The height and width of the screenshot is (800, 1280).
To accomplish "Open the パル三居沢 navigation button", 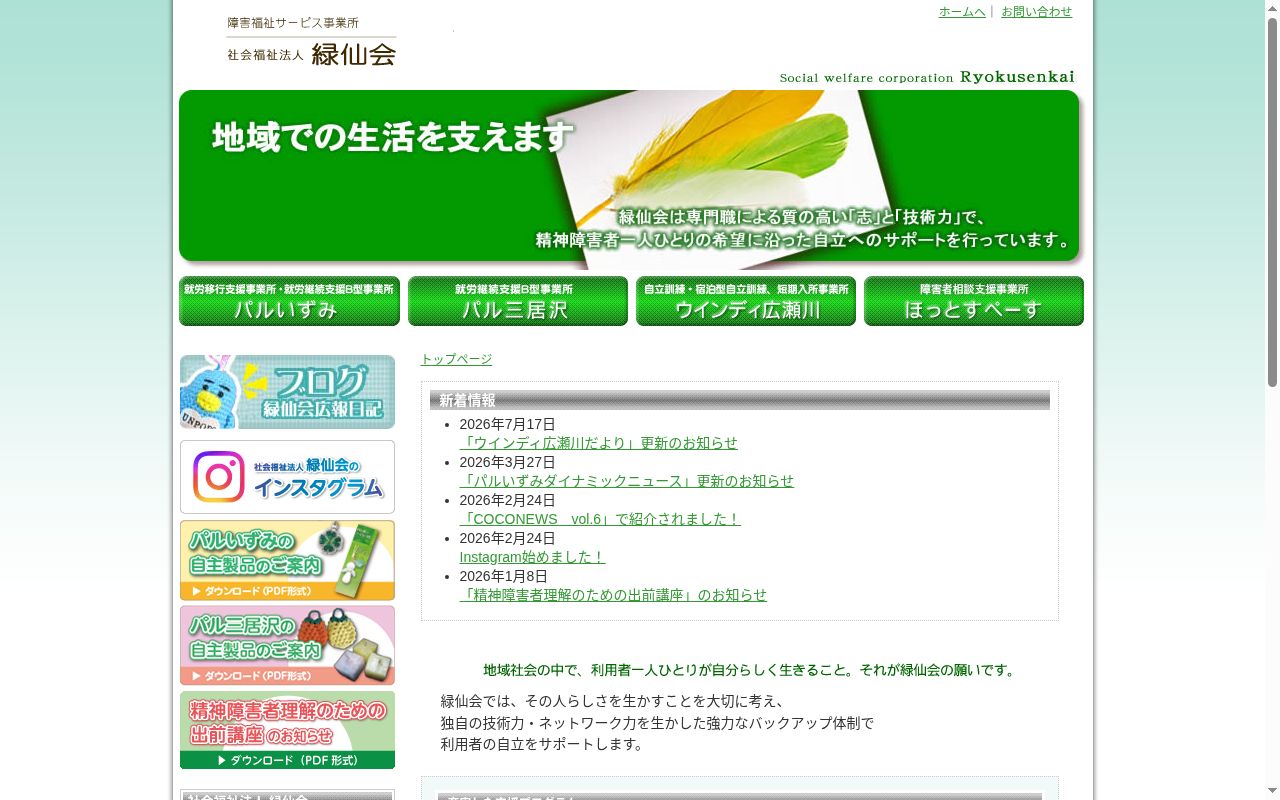I will pos(518,301).
